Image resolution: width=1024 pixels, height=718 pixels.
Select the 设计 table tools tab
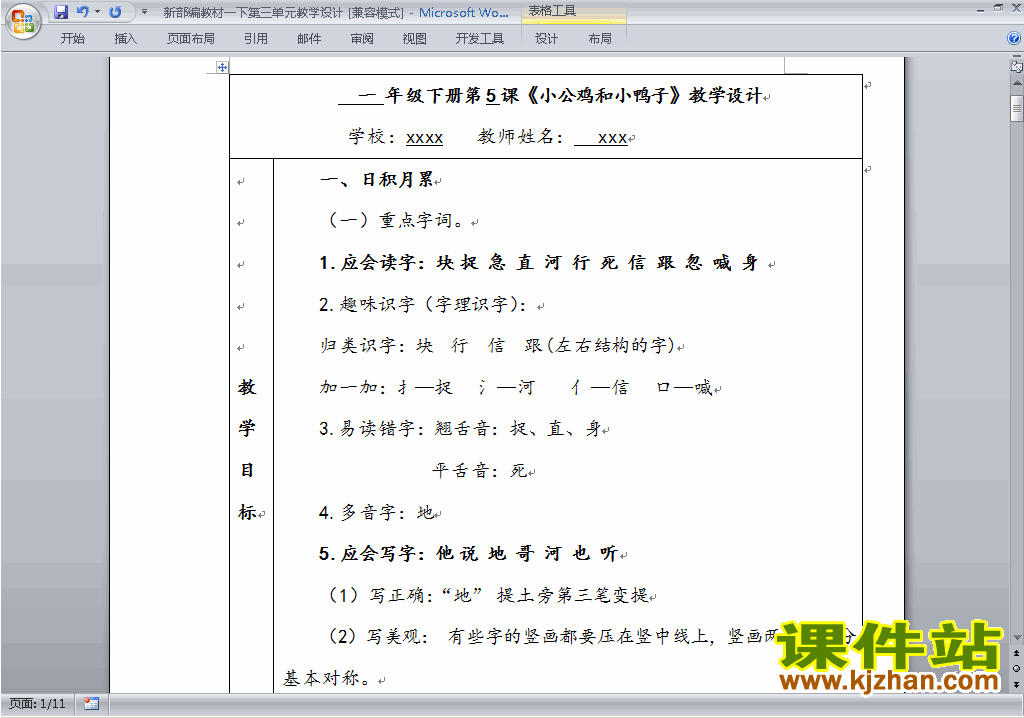pyautogui.click(x=547, y=39)
